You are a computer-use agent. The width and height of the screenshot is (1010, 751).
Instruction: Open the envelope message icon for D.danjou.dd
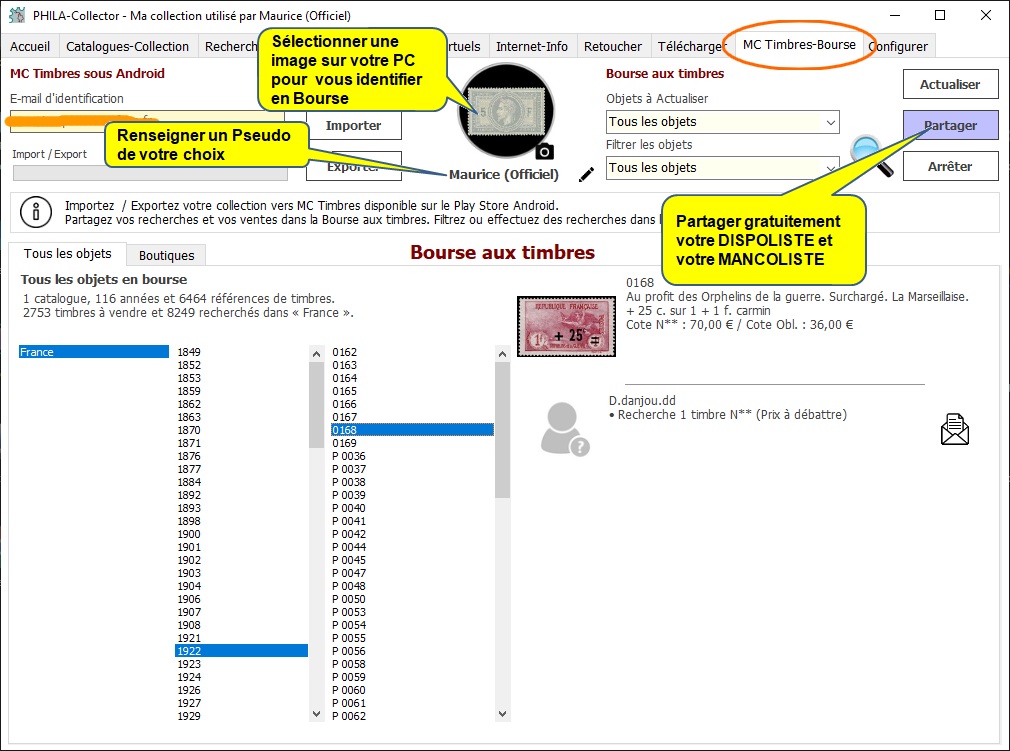pos(955,429)
